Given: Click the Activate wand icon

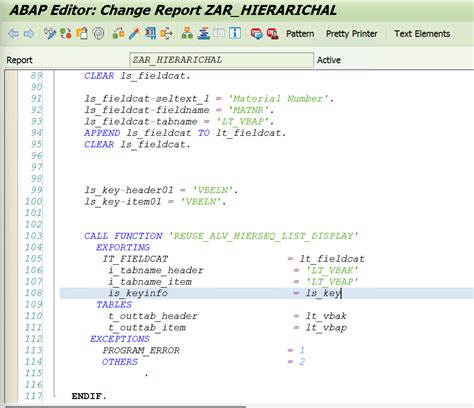Looking at the screenshot, I should (134, 33).
